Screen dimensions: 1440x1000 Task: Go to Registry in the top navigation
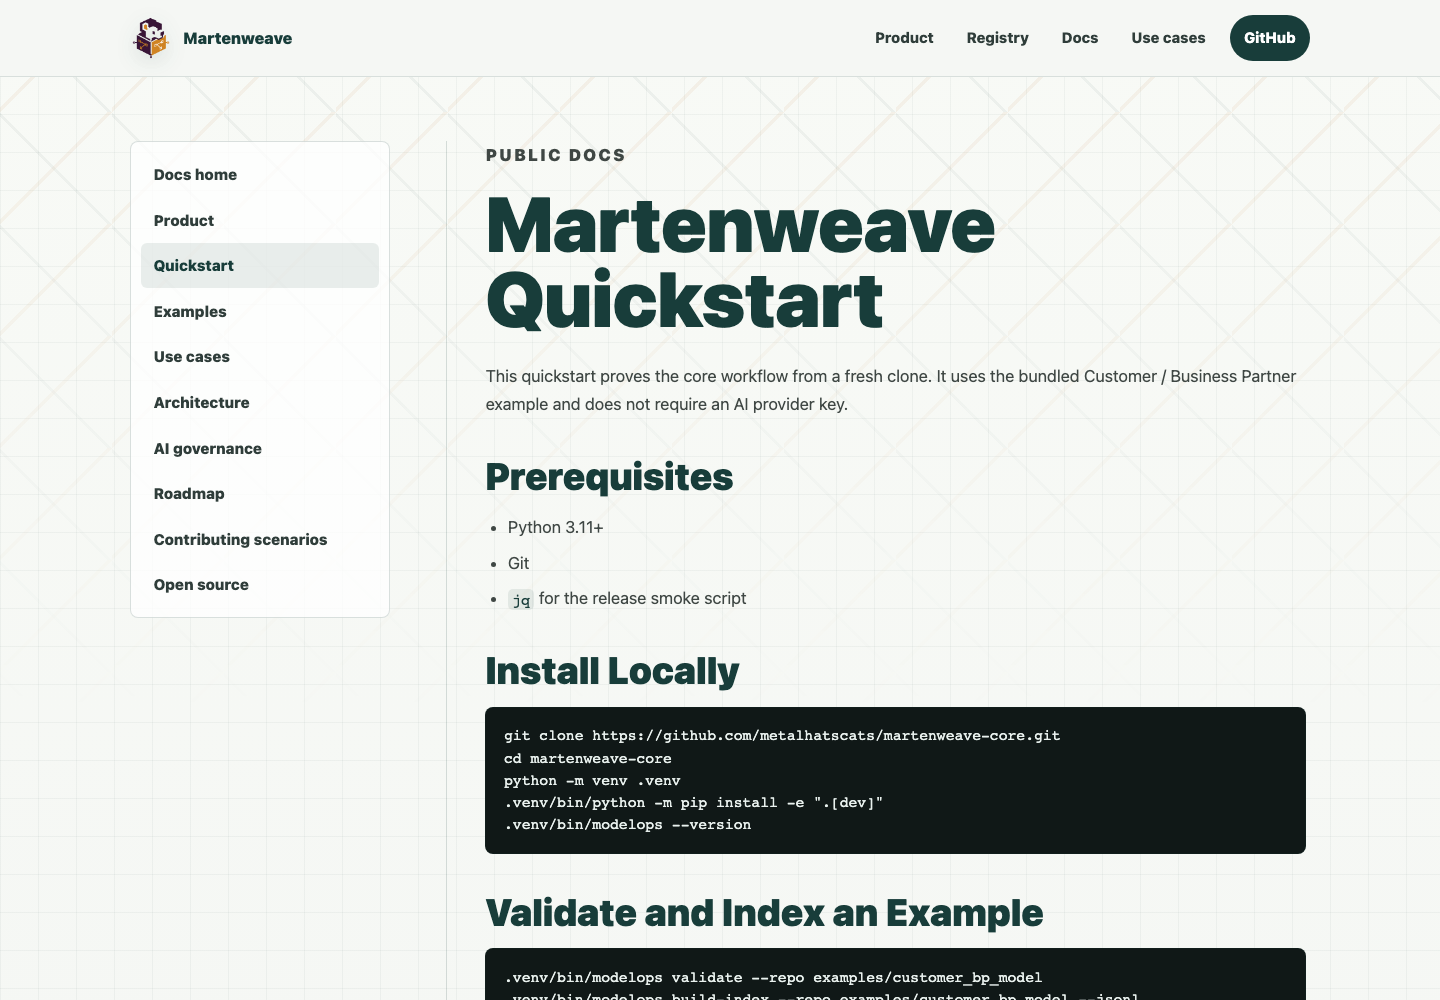(x=997, y=38)
